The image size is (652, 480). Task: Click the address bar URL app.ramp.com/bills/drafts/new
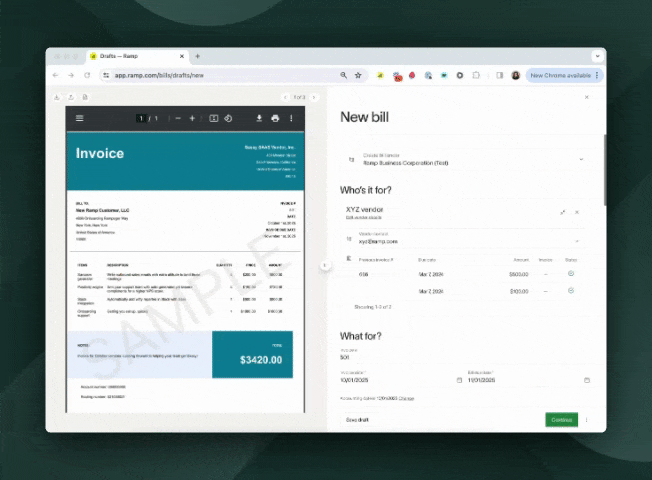coord(159,75)
